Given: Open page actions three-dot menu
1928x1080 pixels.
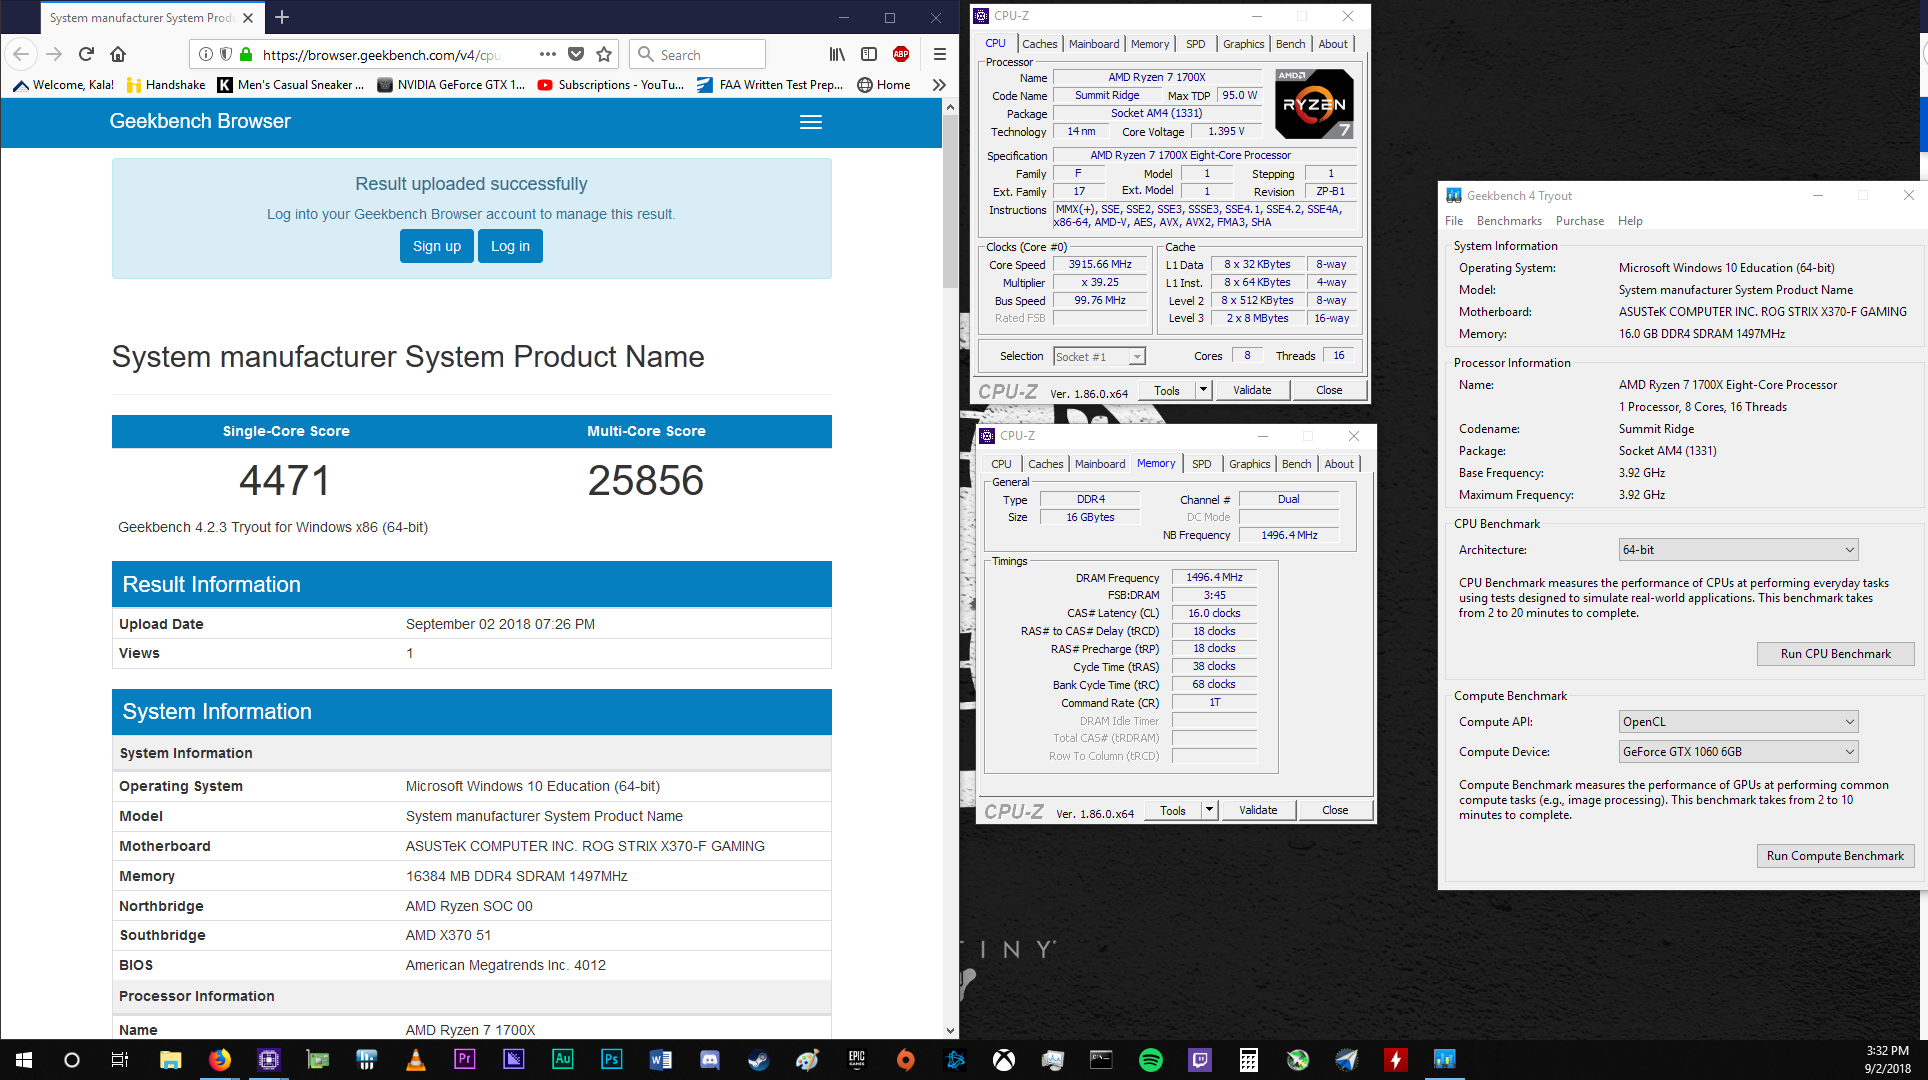Looking at the screenshot, I should (548, 54).
